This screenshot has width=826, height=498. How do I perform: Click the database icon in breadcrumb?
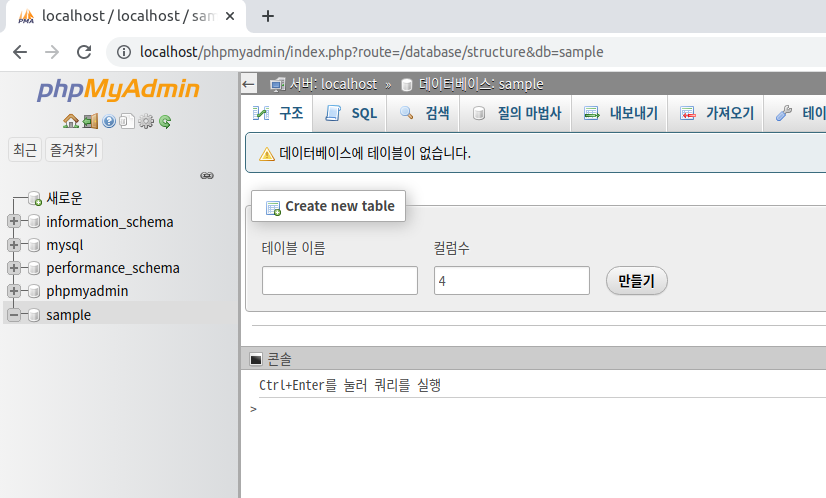406,84
